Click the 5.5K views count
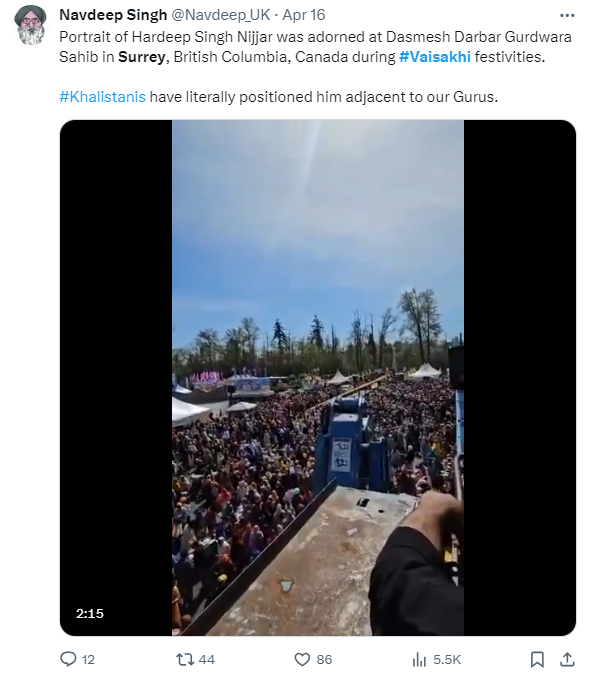Image resolution: width=593 pixels, height=678 pixels. click(x=447, y=659)
